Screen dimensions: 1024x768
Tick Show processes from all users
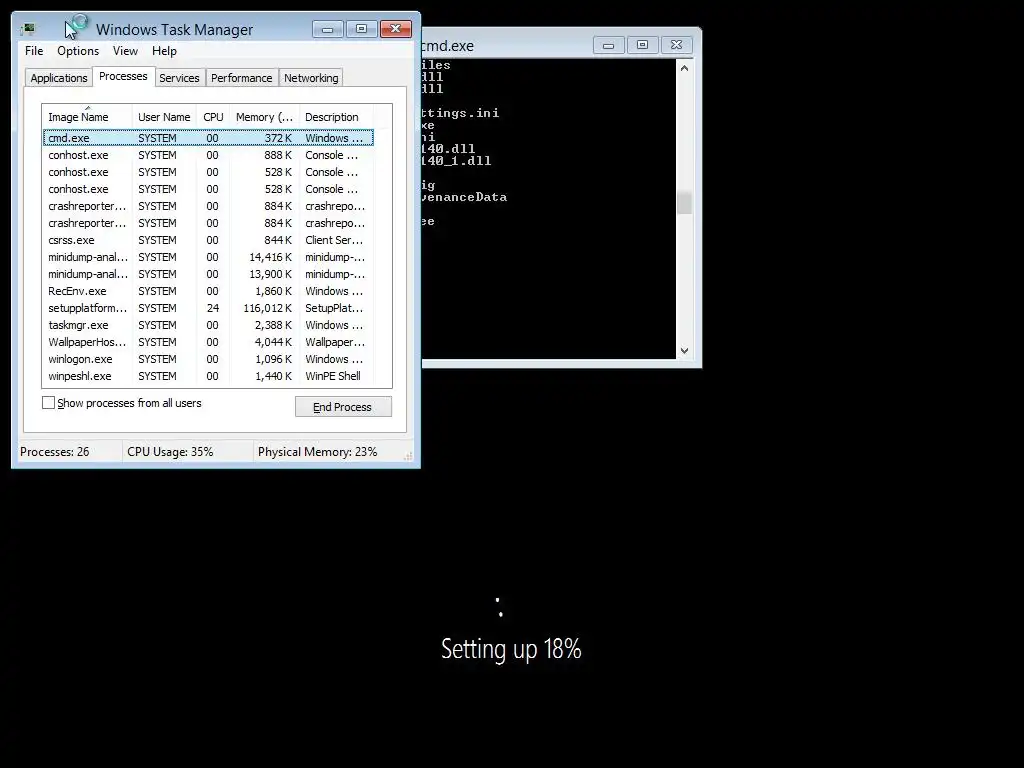pos(48,403)
